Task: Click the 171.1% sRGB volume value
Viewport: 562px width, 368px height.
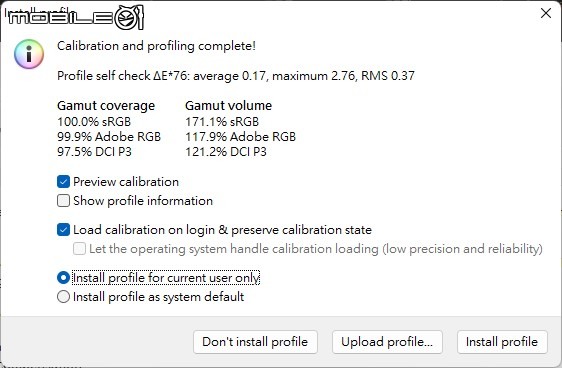Action: coord(222,122)
